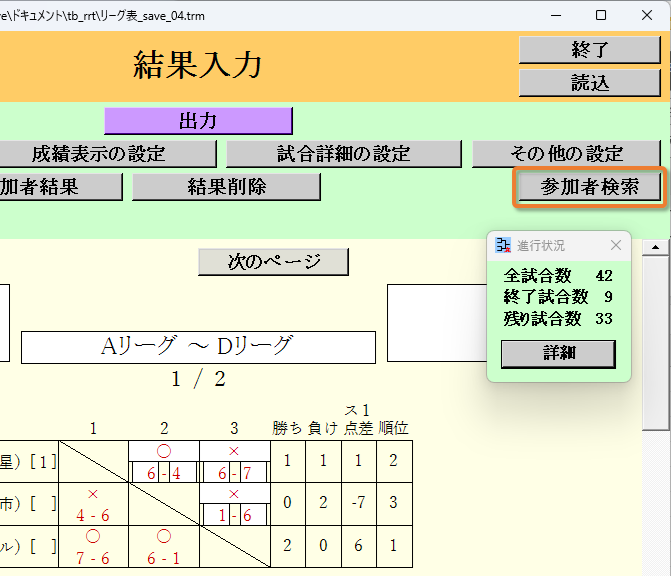671x576 pixels.
Task: Click score 1-6 in row 2
Action: 235,515
